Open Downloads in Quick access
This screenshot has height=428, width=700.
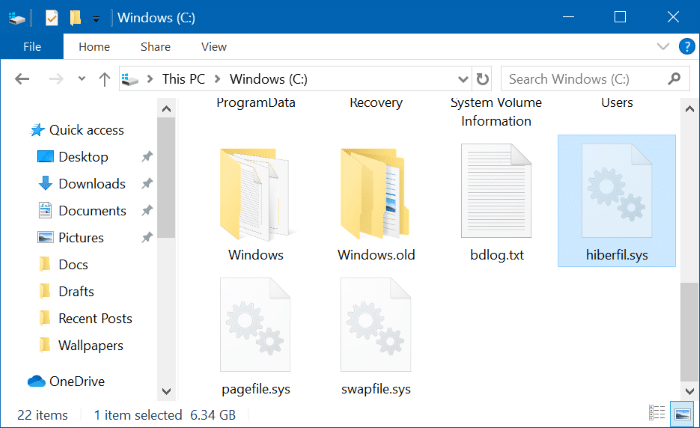(92, 183)
